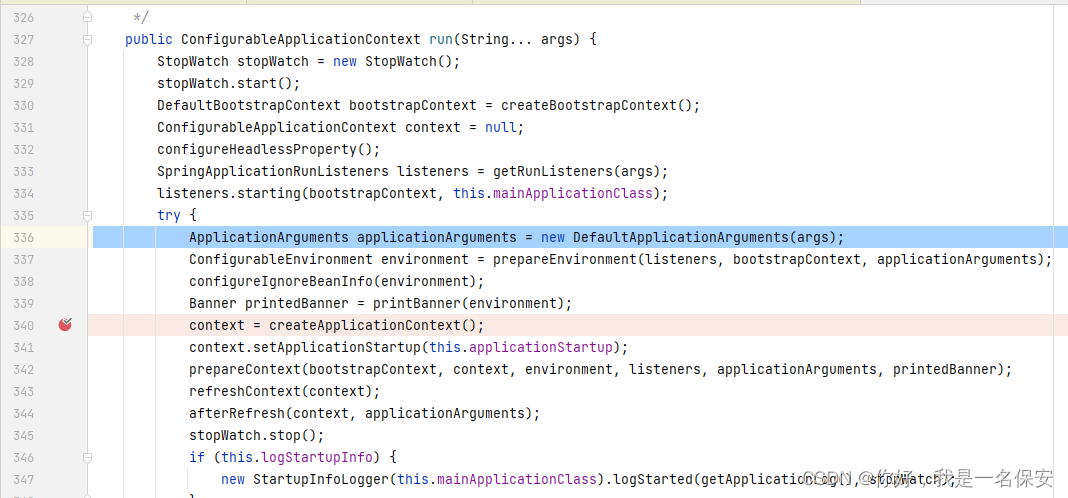
Task: Click stopWatch.start() statement
Action: coord(228,83)
